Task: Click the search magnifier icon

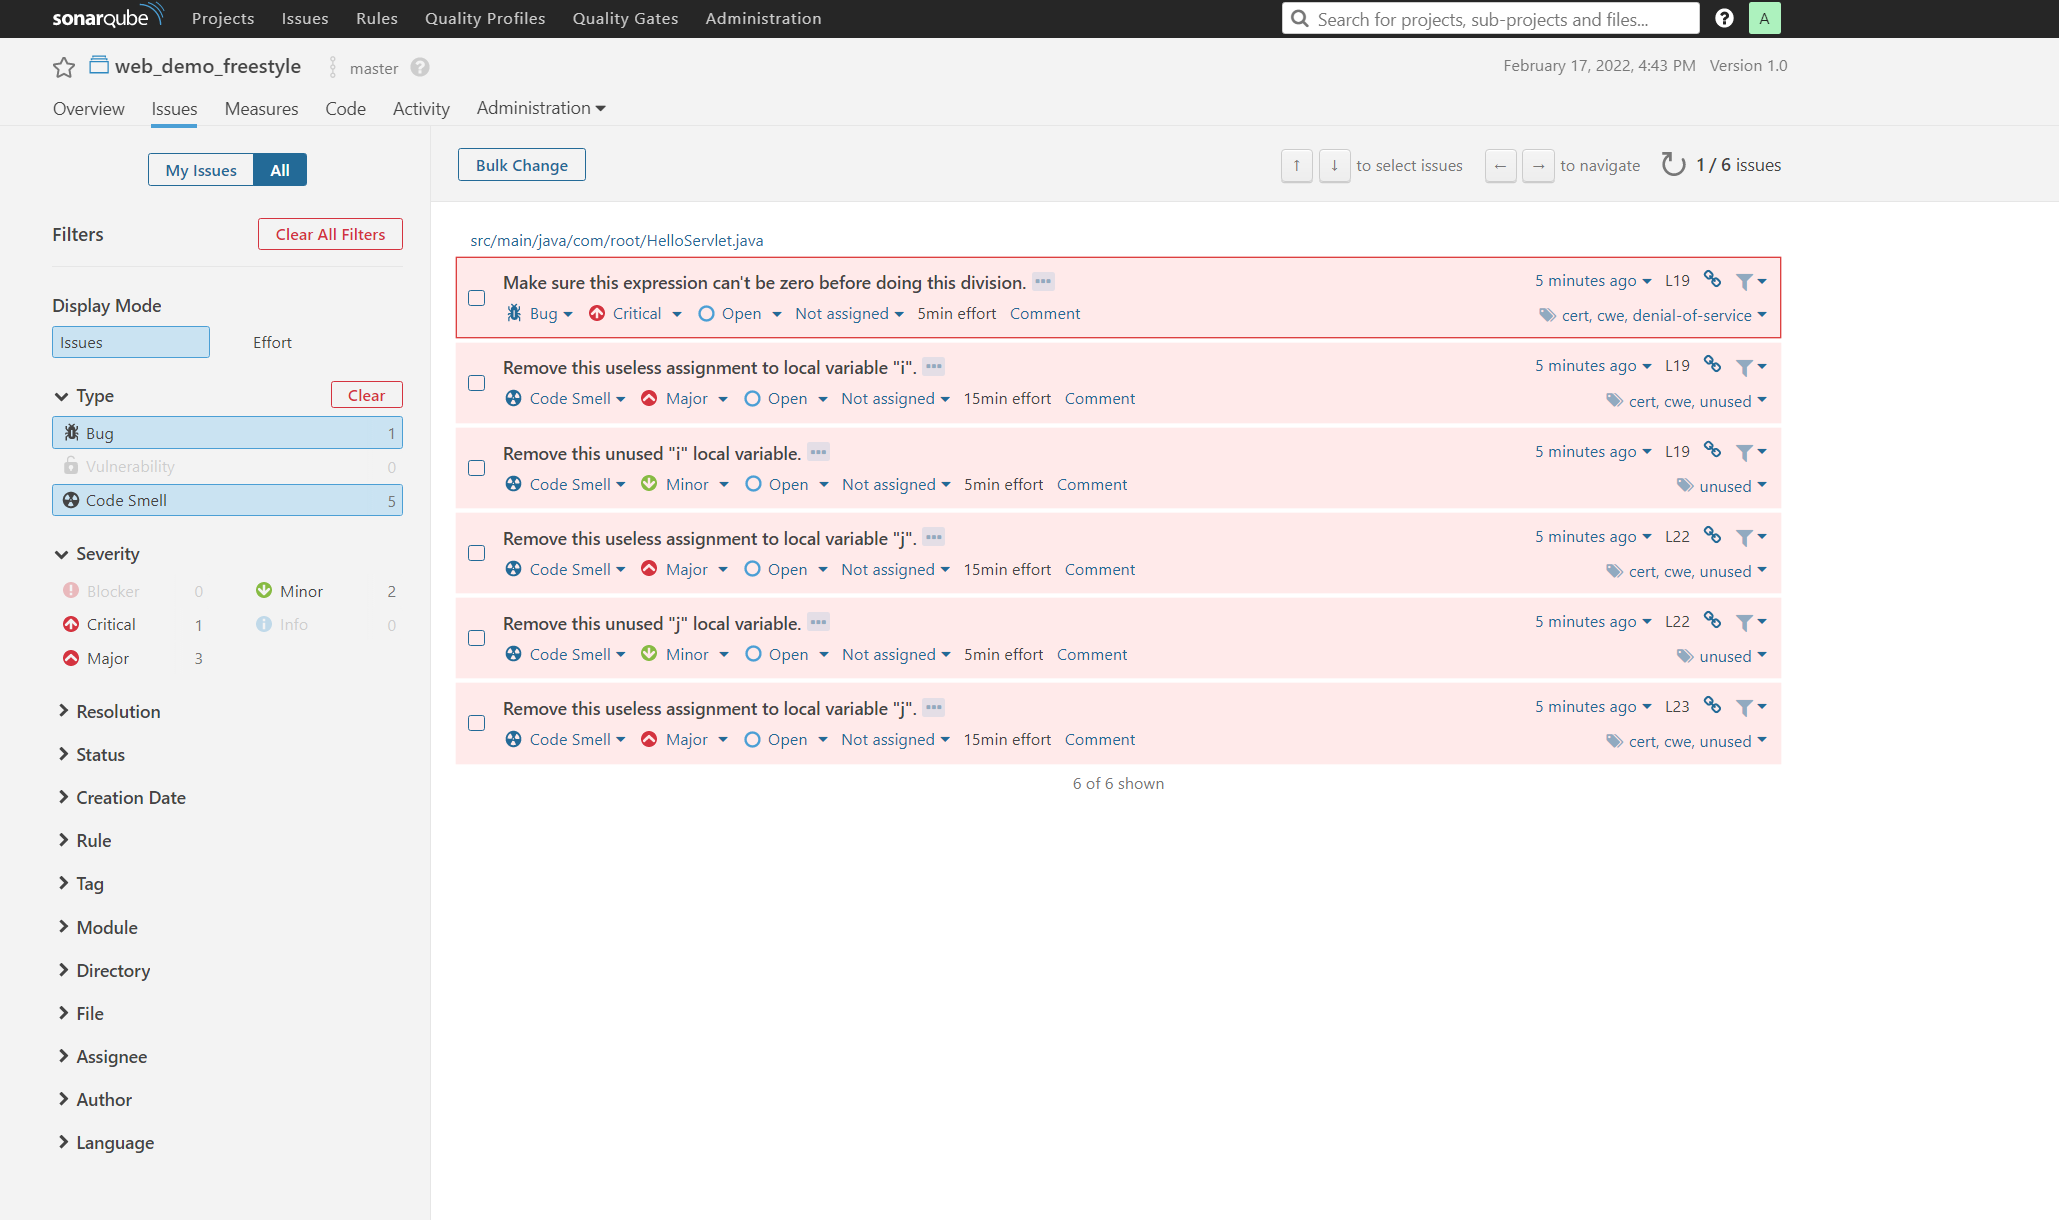Action: click(x=1299, y=18)
